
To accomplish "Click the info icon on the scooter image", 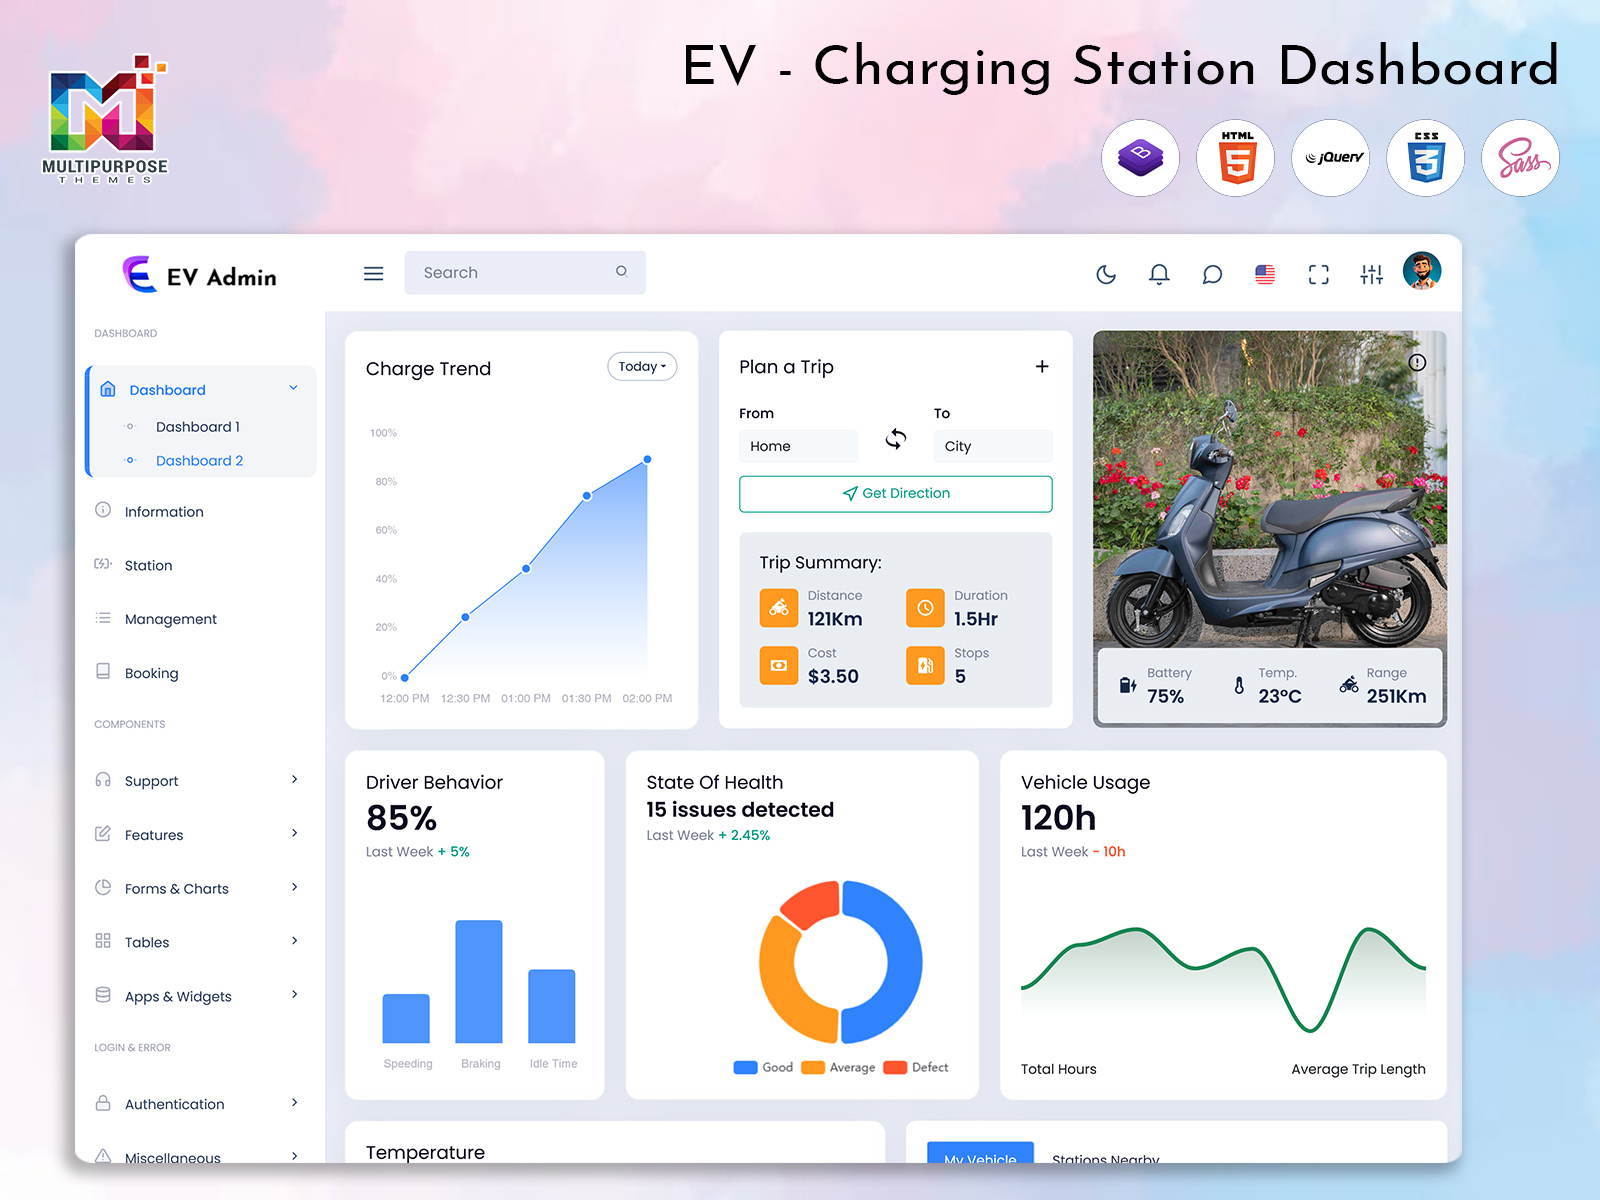I will (1417, 363).
